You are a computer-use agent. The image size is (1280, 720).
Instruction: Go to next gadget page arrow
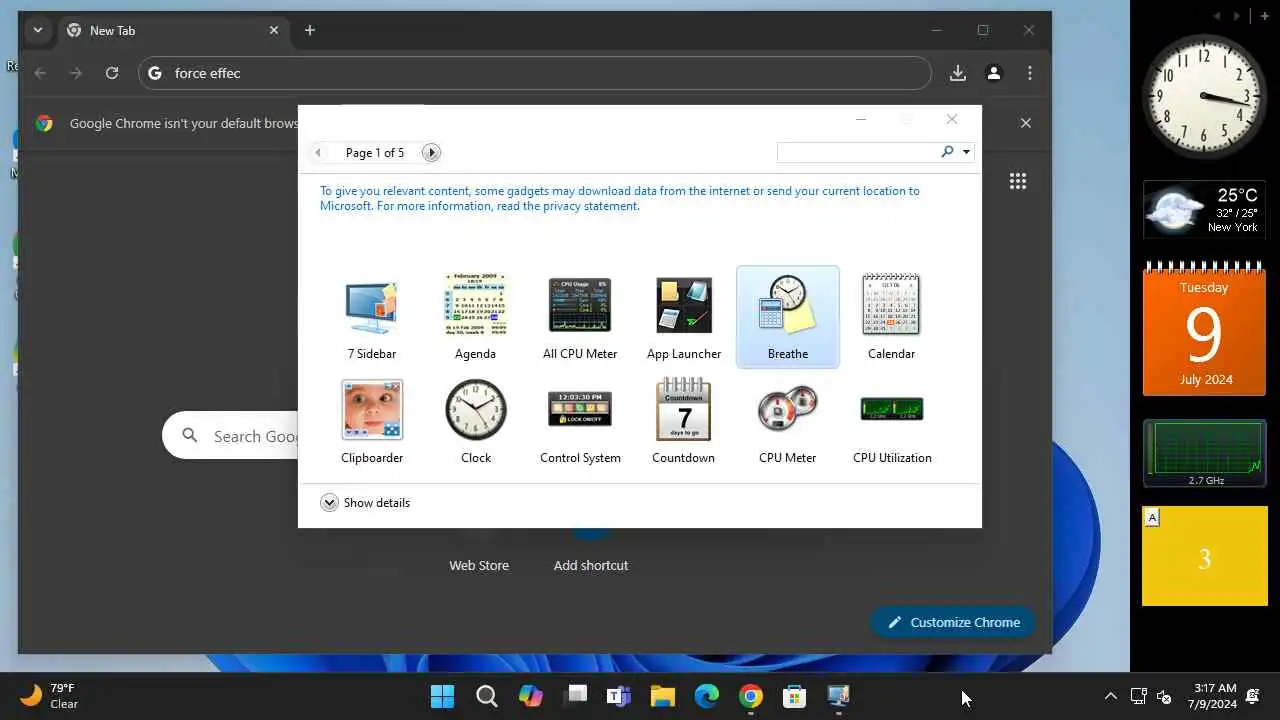[431, 153]
